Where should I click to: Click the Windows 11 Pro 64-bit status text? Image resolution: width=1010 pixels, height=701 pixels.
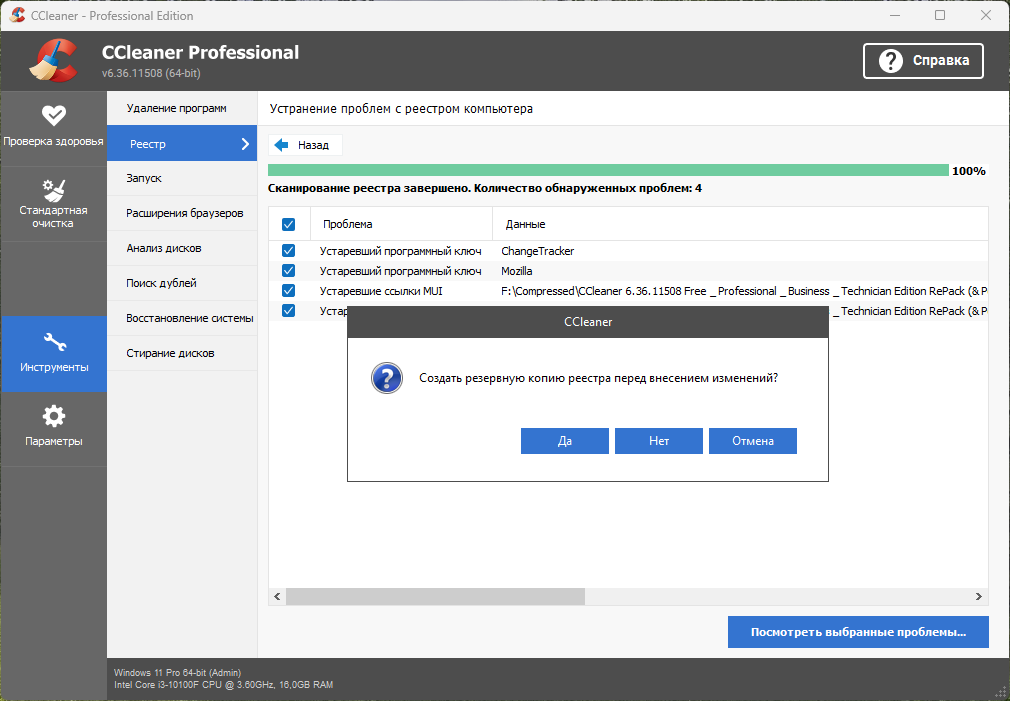[x=178, y=673]
